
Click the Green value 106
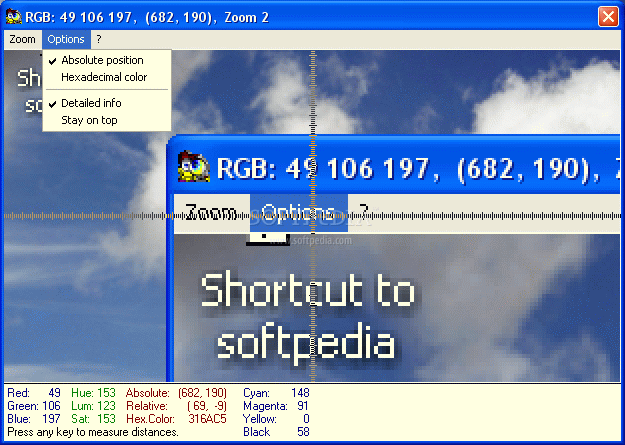click(x=51, y=406)
